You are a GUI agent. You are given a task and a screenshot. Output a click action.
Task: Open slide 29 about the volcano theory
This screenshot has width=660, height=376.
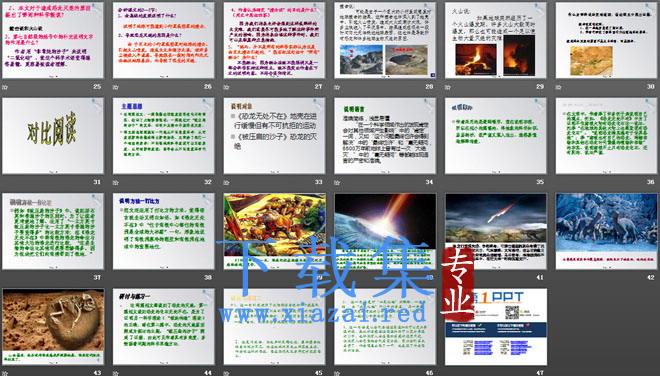[x=496, y=40]
